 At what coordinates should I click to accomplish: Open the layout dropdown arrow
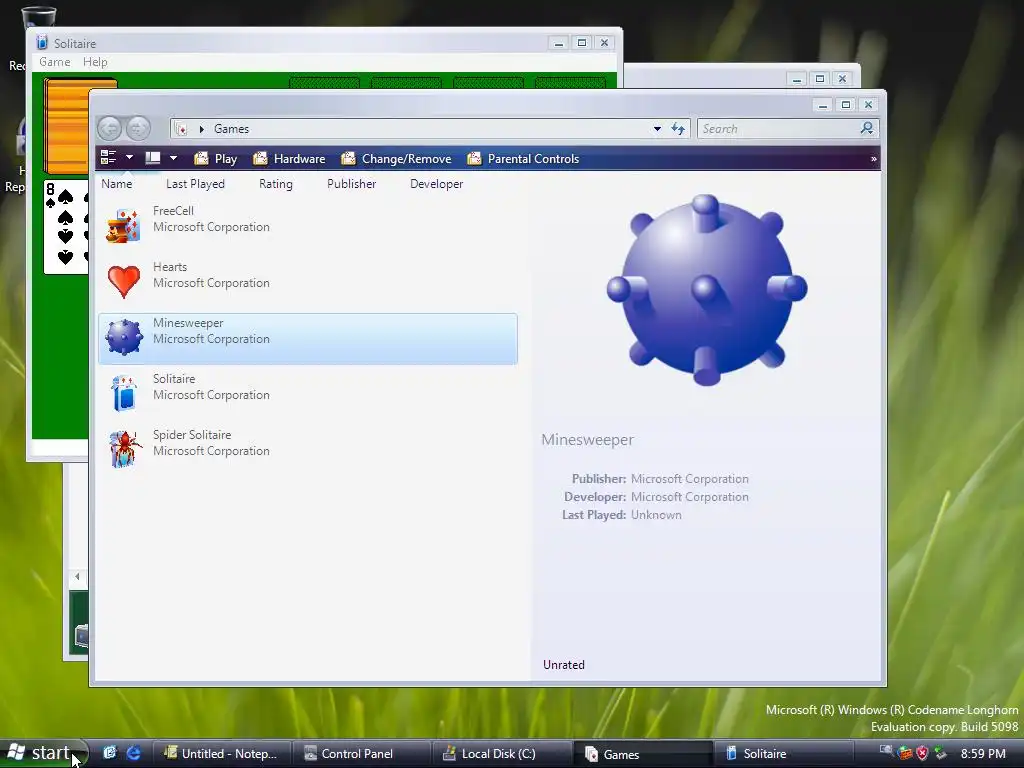[x=173, y=158]
